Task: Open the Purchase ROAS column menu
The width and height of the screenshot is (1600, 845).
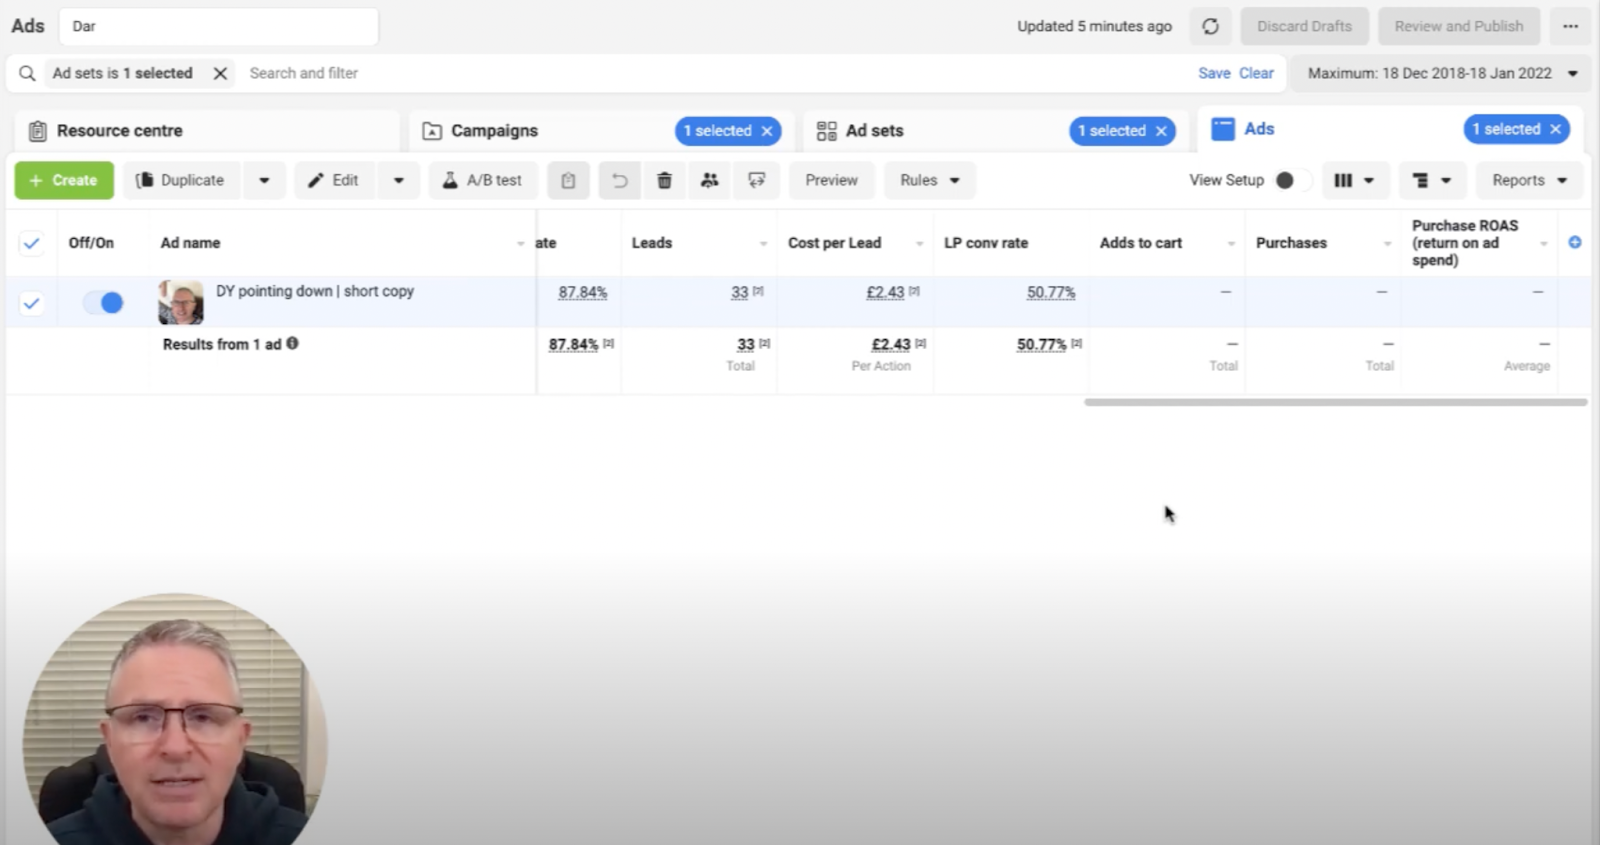Action: tap(1544, 243)
